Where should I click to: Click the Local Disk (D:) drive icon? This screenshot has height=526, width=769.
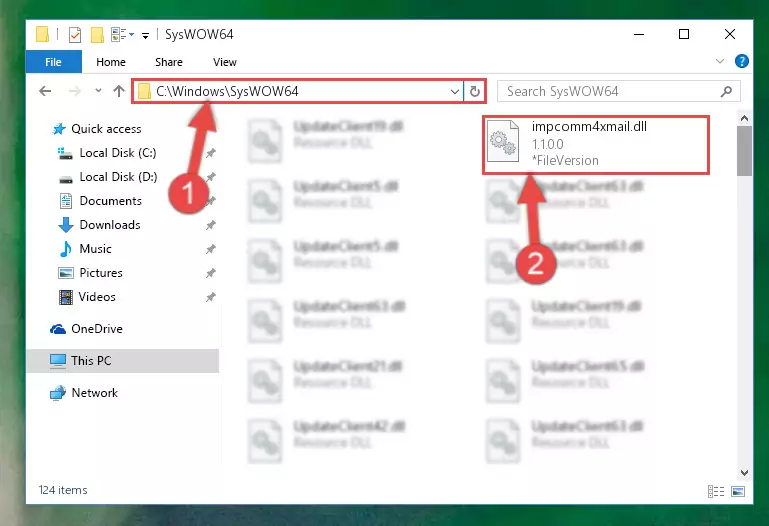coord(66,179)
